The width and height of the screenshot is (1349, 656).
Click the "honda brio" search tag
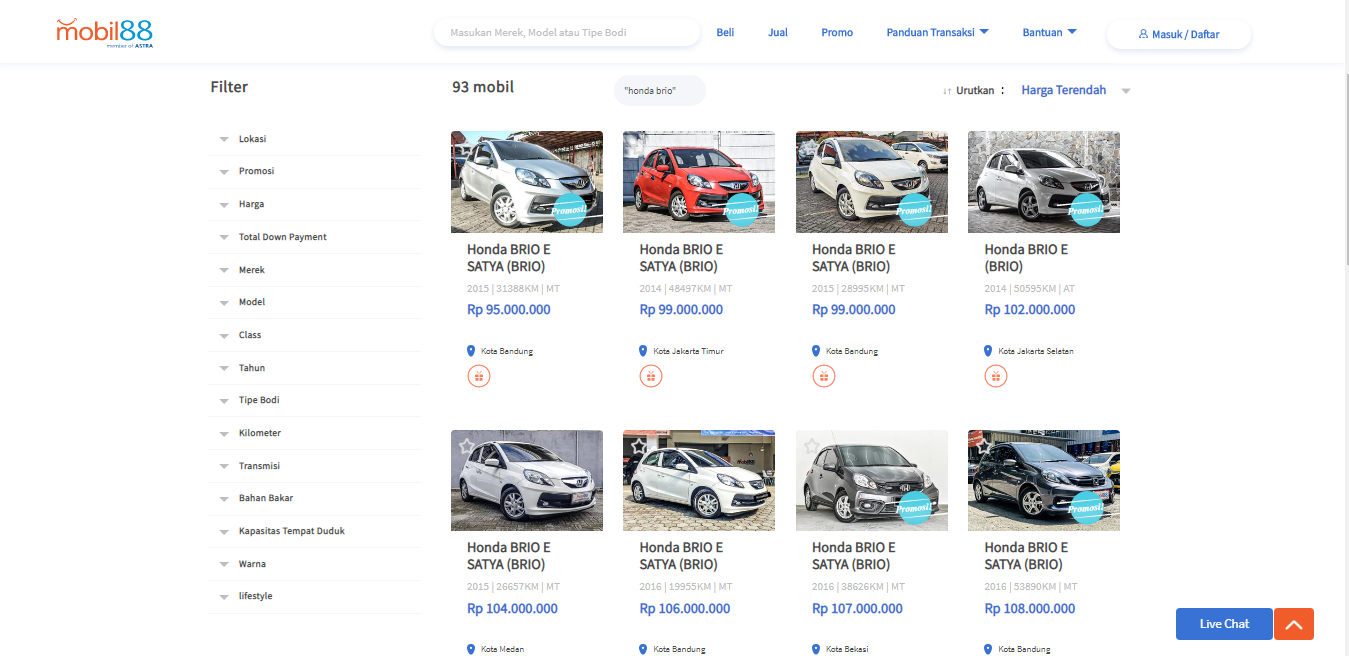click(660, 90)
